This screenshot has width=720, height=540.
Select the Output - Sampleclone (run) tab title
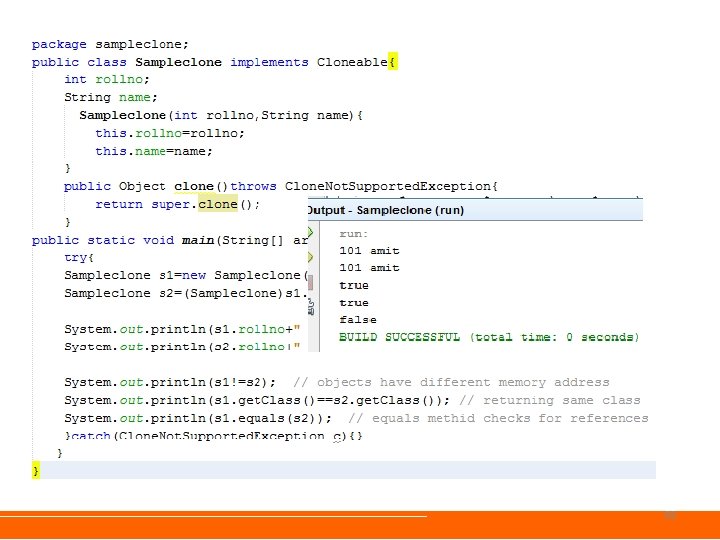click(385, 210)
